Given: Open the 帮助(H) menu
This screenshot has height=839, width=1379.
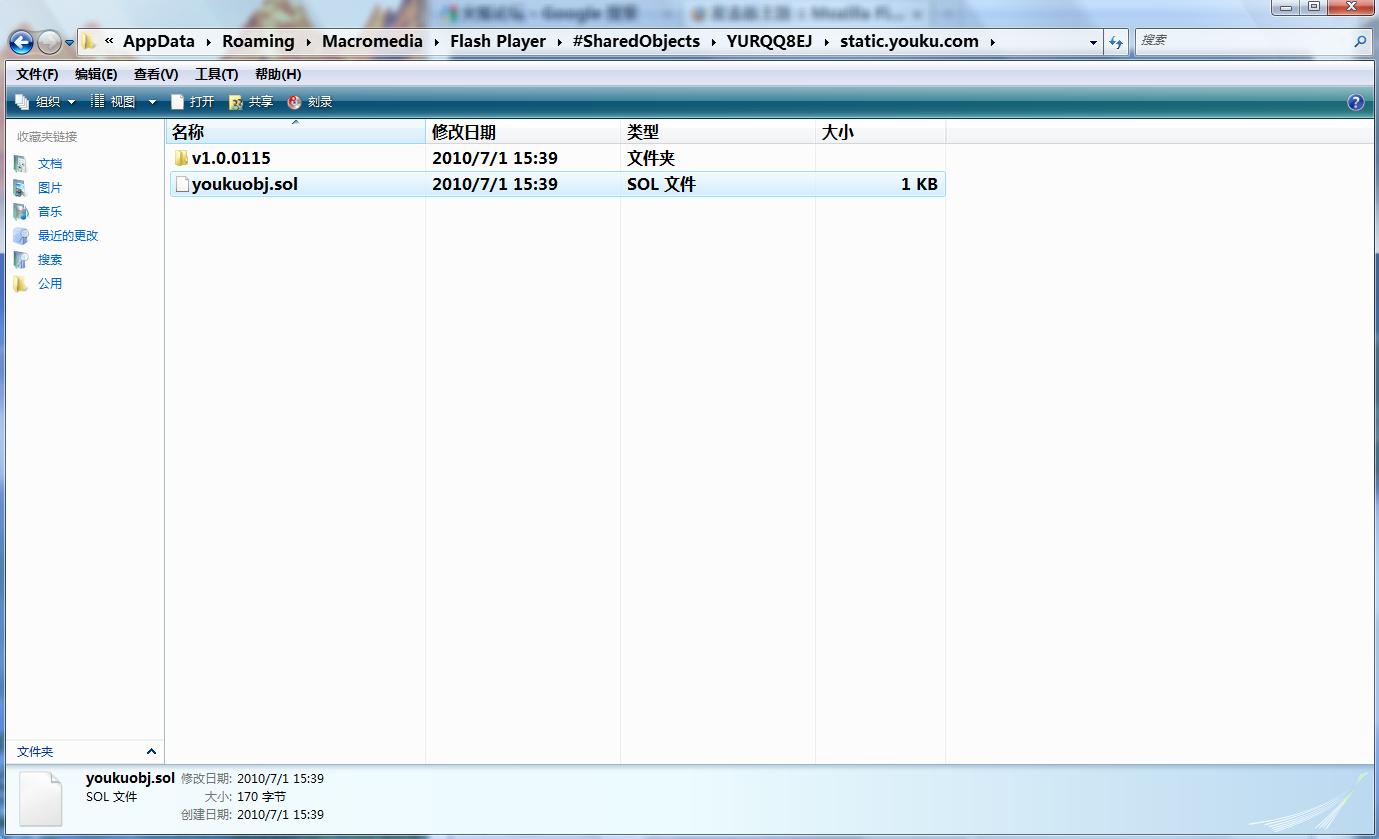Looking at the screenshot, I should point(278,74).
